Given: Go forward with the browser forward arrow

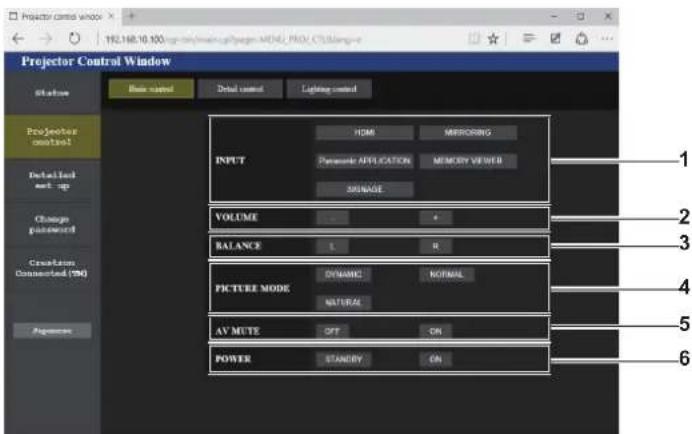Looking at the screenshot, I should 45,39.
